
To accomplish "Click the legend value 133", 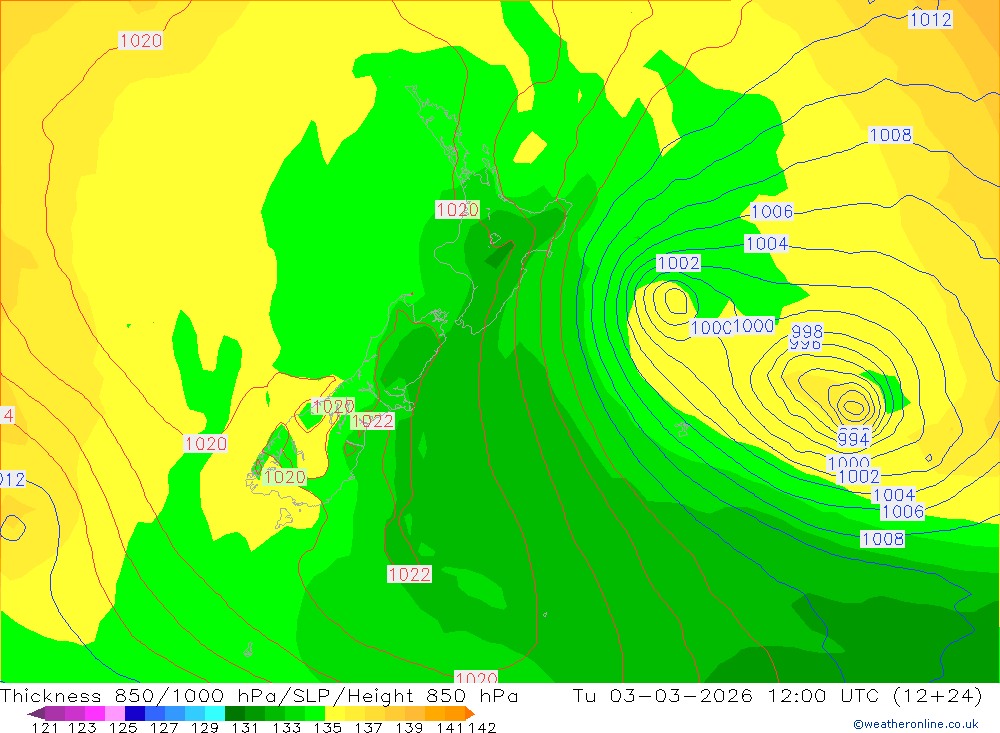I will pyautogui.click(x=286, y=727).
